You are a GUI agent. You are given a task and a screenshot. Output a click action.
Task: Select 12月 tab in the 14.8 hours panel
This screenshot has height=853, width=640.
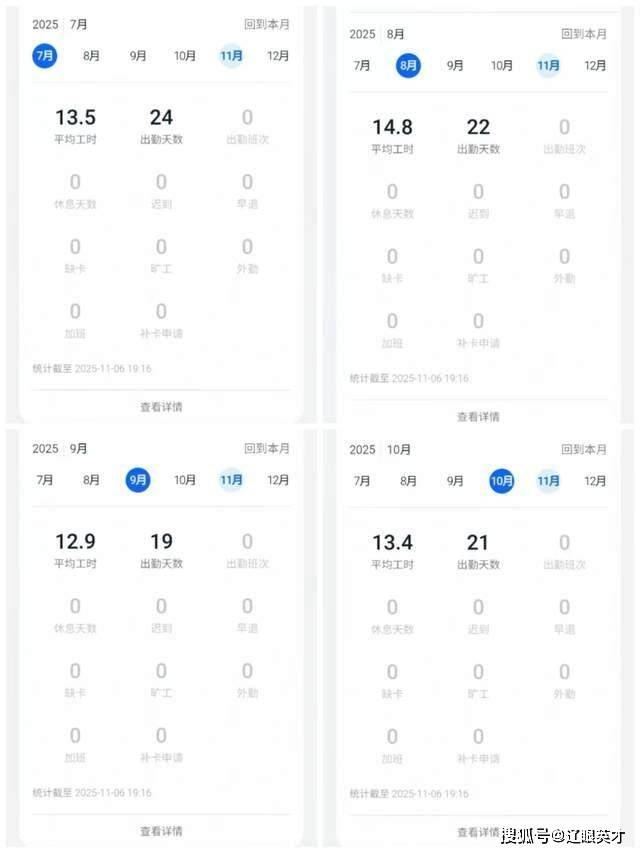point(595,66)
